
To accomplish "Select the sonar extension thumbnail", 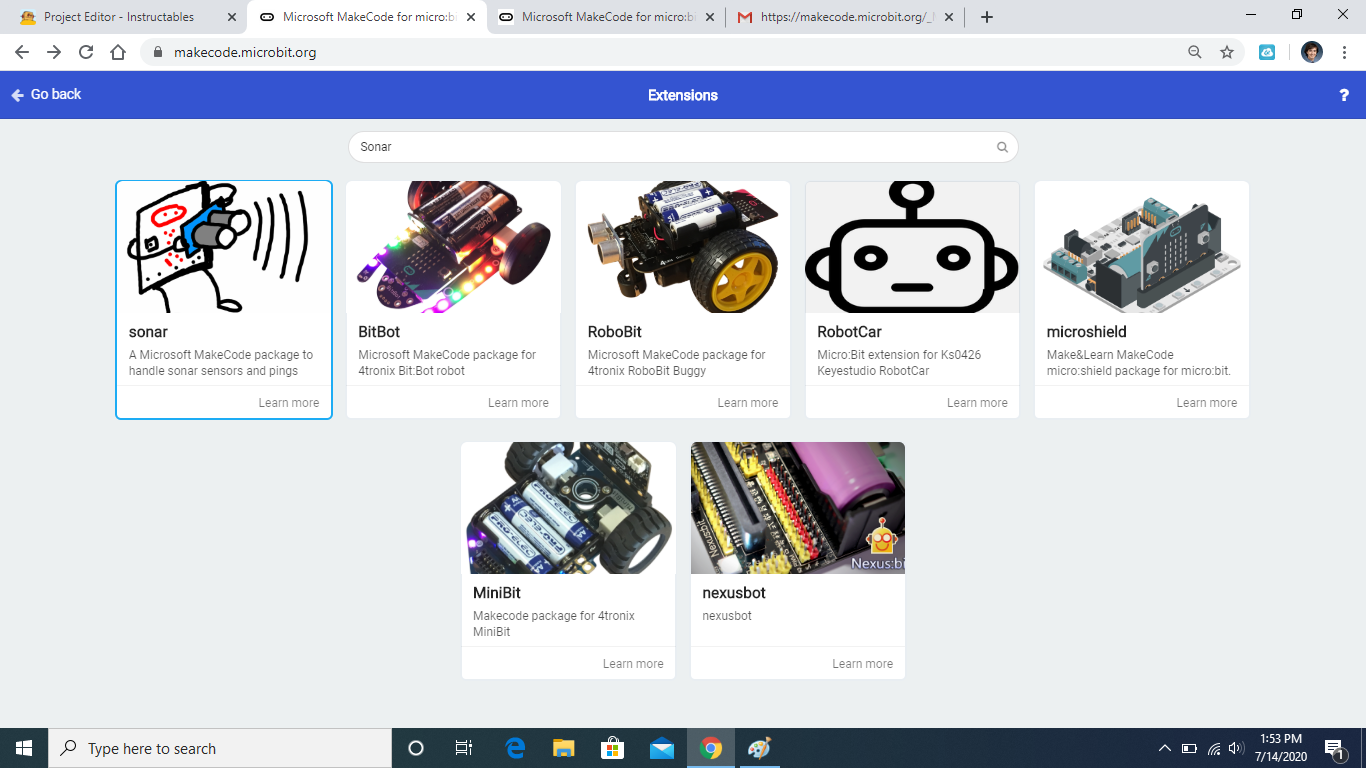I will pos(224,247).
